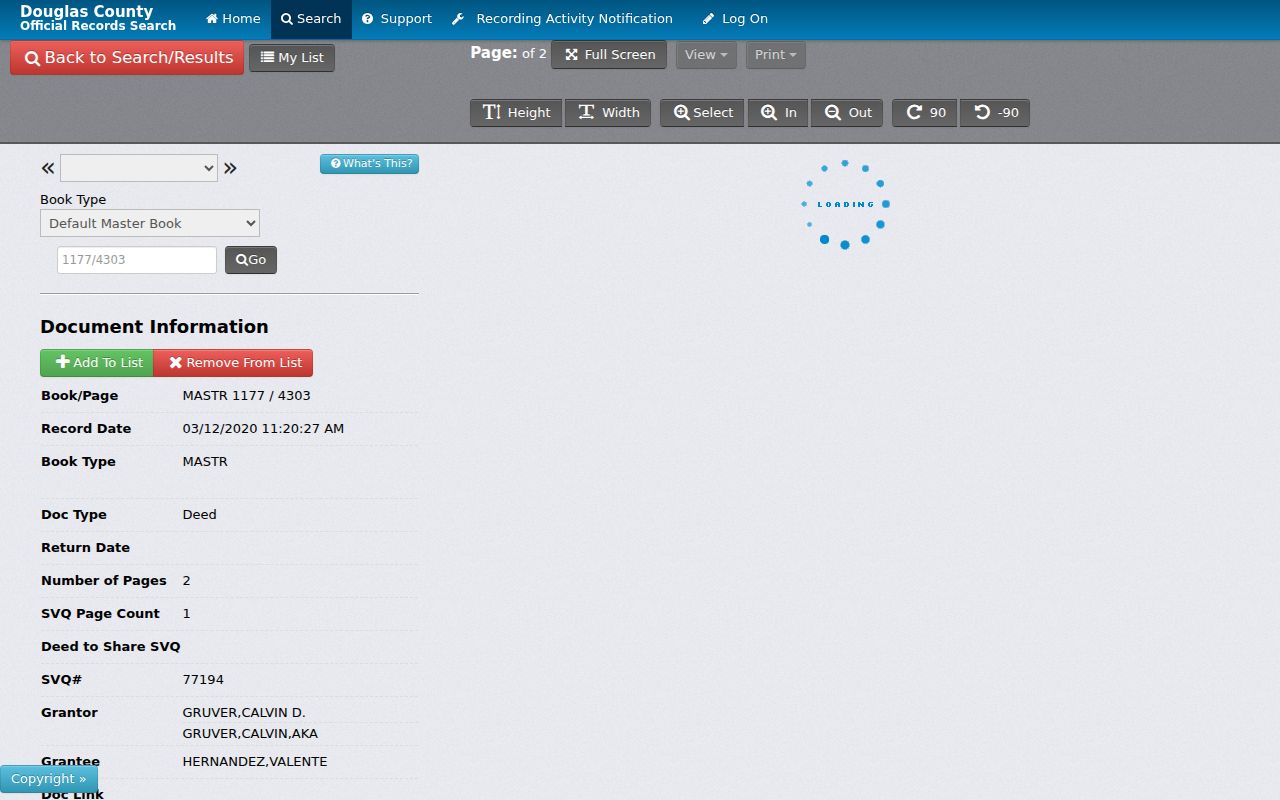Viewport: 1280px width, 800px height.
Task: Fit document to Height
Action: (x=517, y=113)
